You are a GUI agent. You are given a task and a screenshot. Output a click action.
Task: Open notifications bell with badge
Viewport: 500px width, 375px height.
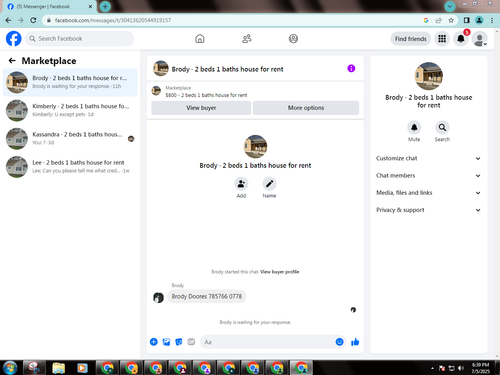point(461,39)
